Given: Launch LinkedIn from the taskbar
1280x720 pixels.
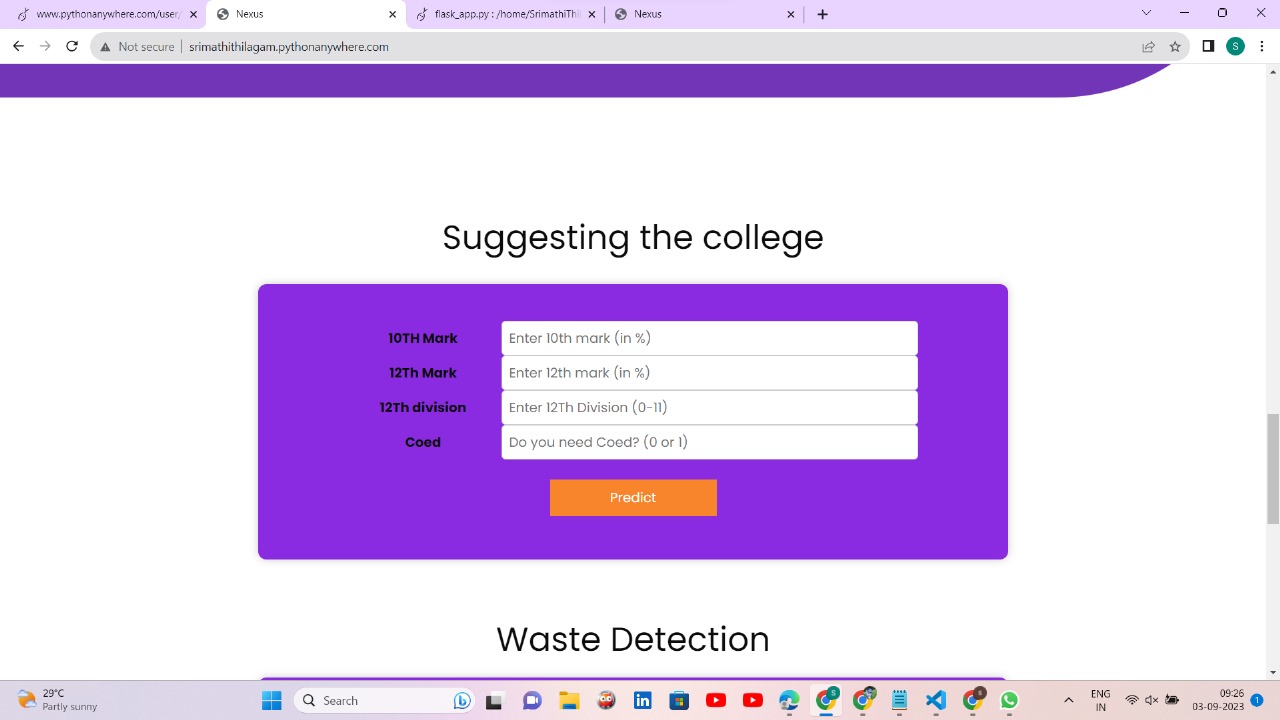Looking at the screenshot, I should 642,700.
